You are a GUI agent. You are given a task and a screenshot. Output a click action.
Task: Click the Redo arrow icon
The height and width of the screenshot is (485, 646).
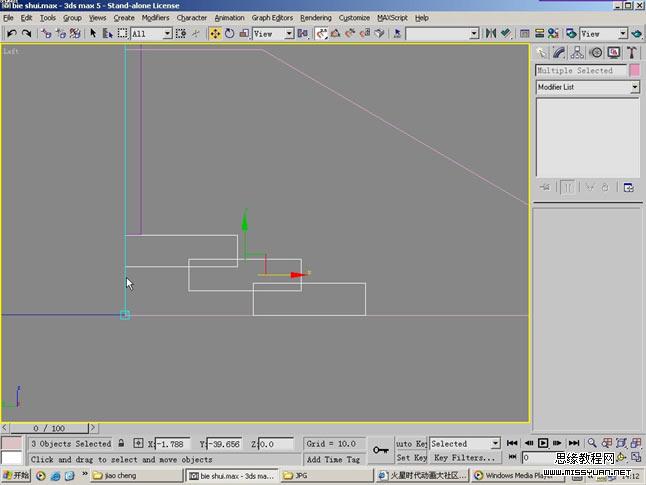(27, 33)
